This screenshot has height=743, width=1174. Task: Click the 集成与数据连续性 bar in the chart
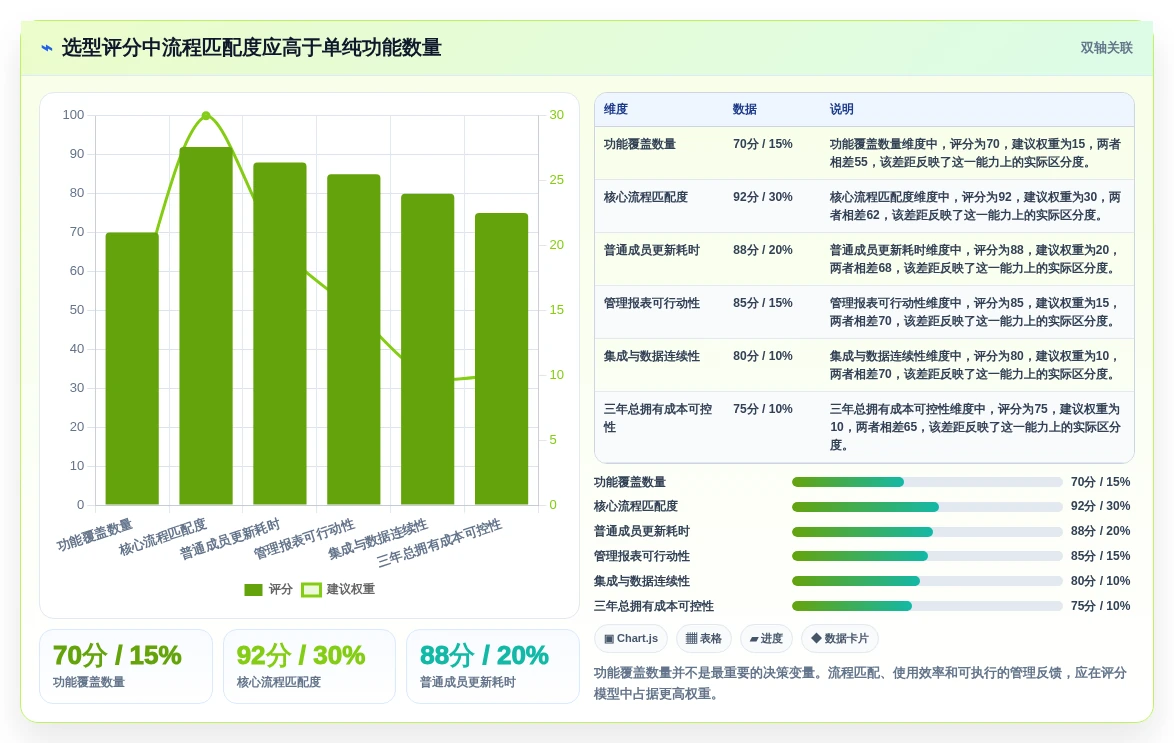tap(428, 349)
